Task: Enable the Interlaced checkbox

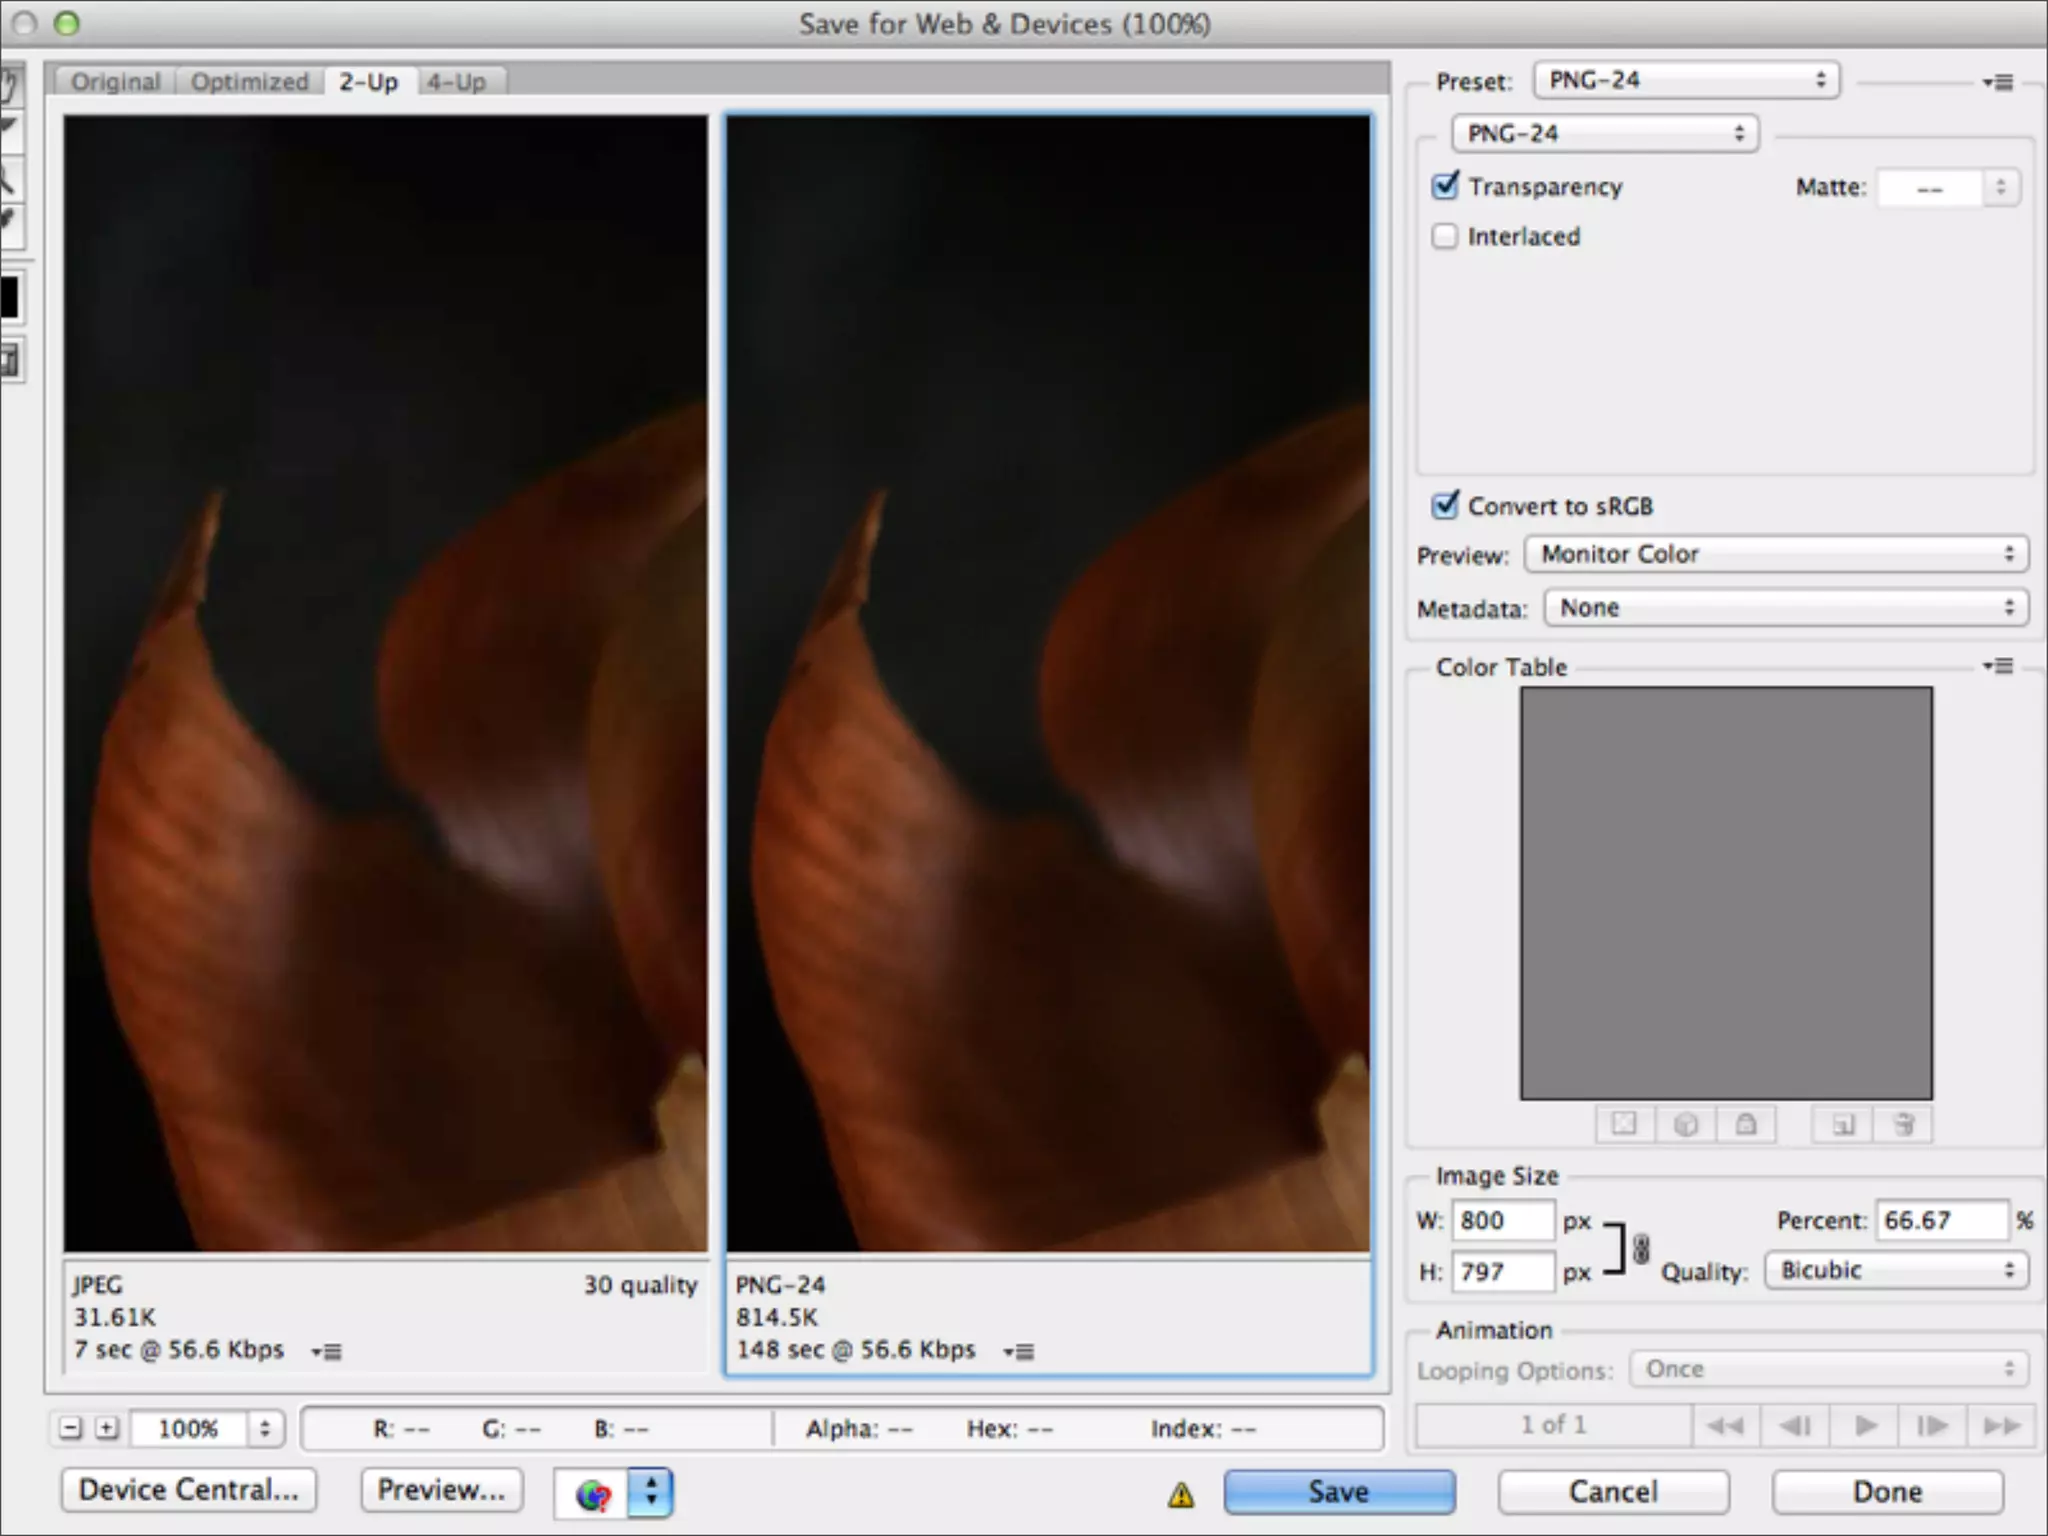Action: coord(1445,237)
